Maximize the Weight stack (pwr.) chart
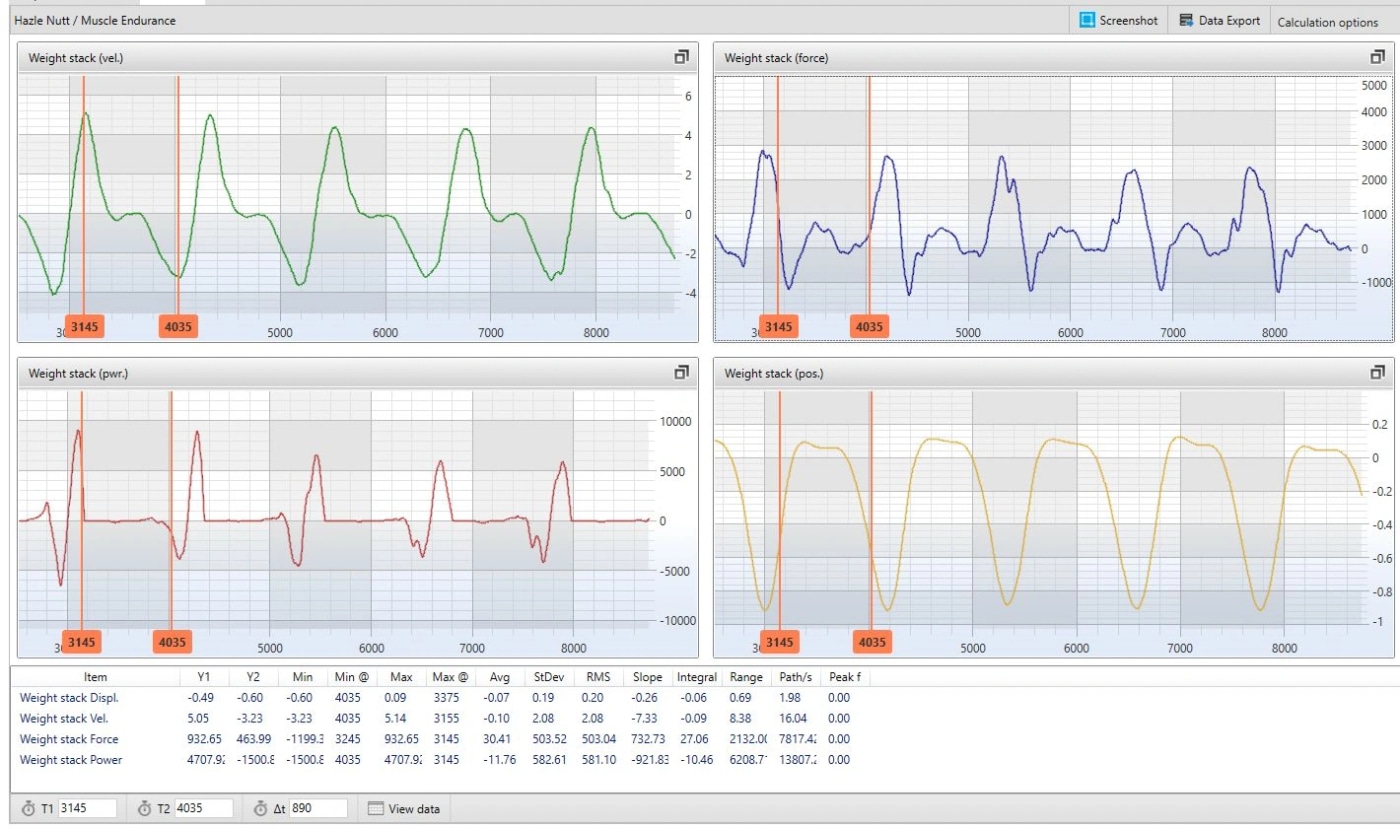Viewport: 1400px width, 828px height. pos(682,372)
